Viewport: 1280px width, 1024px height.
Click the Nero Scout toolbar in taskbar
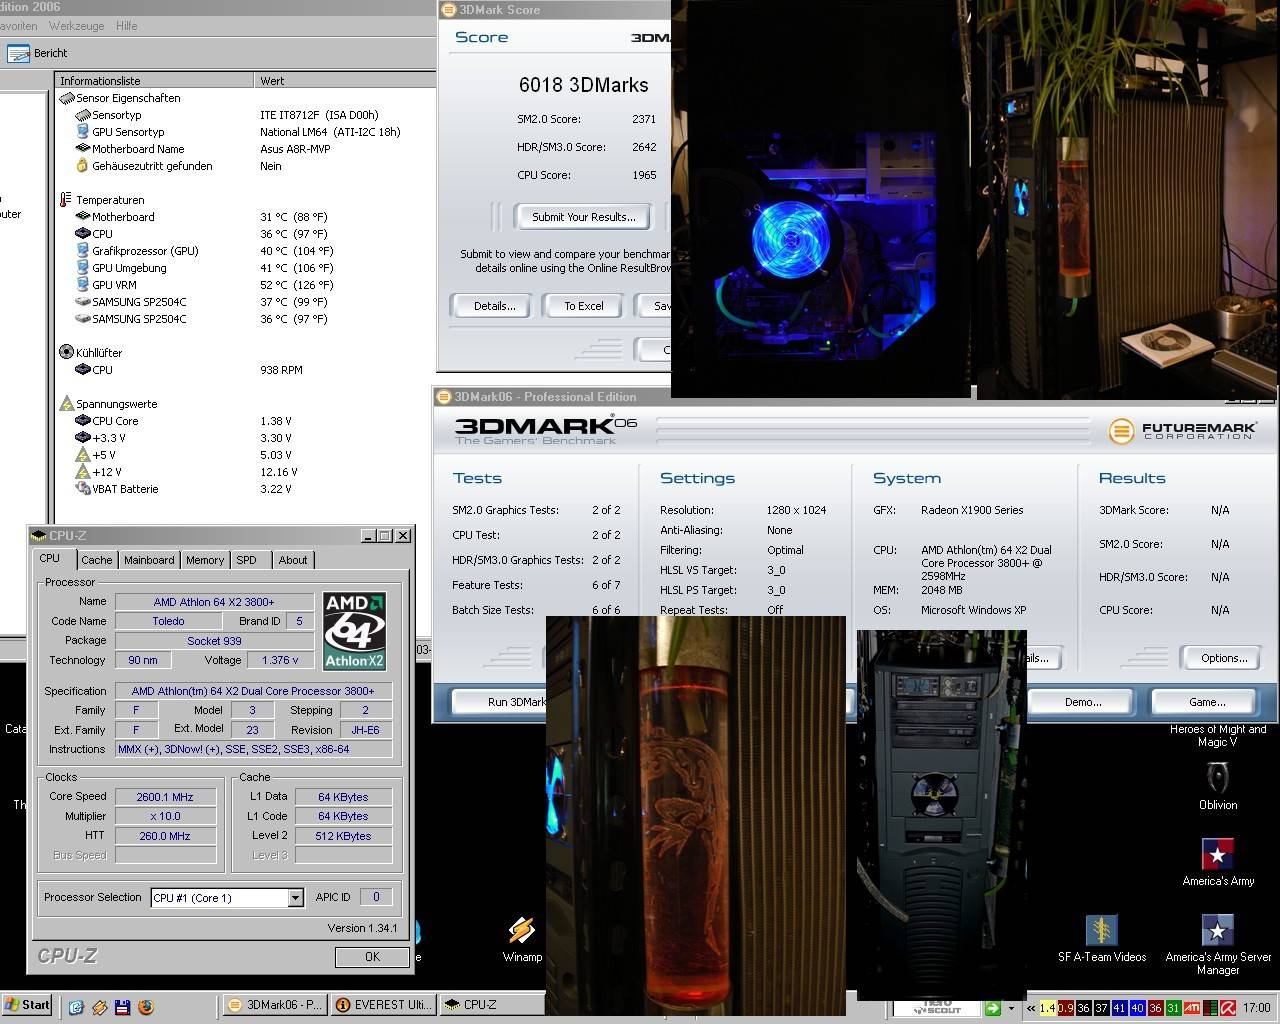[936, 1008]
